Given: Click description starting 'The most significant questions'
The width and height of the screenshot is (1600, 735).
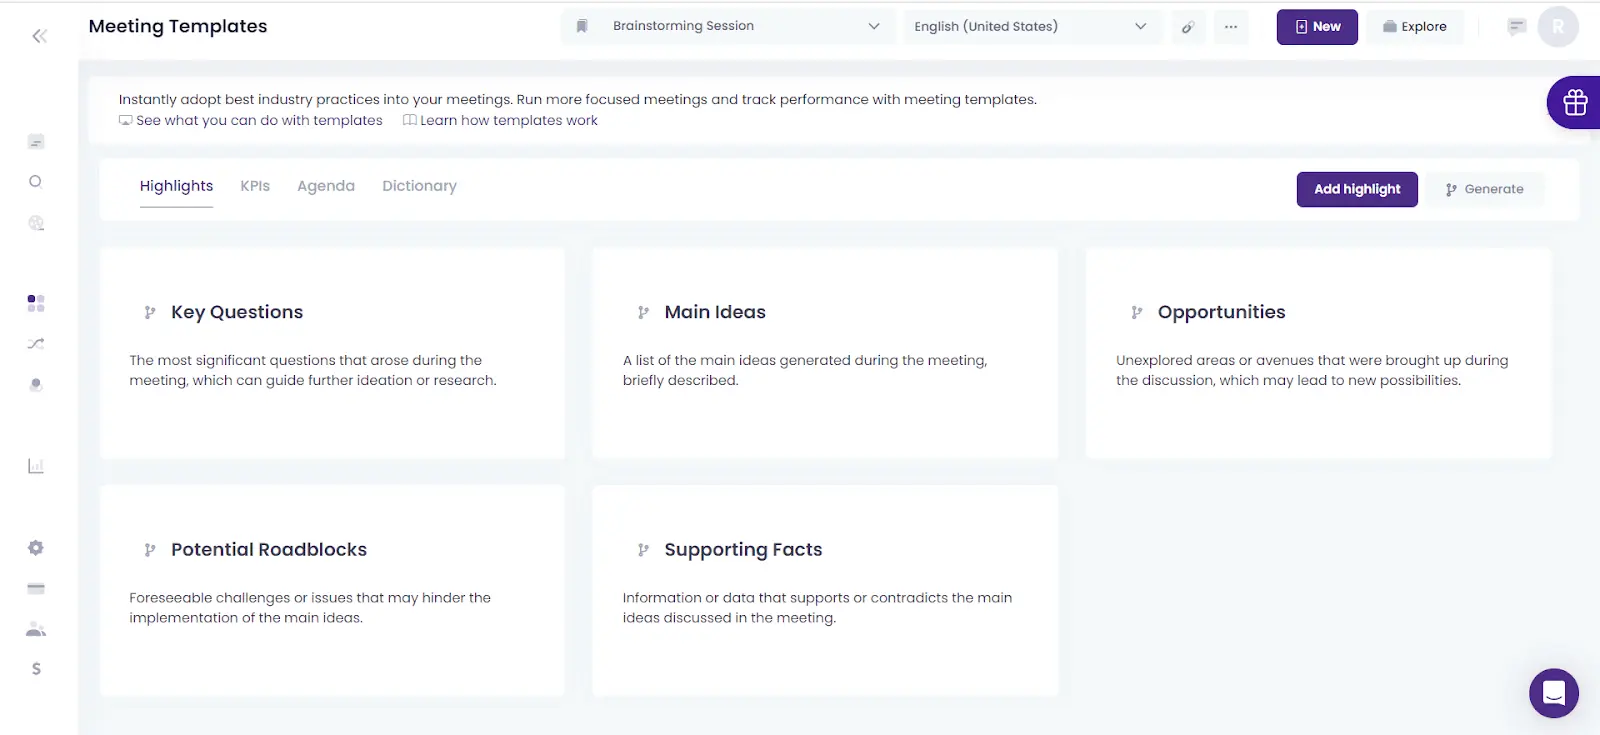Looking at the screenshot, I should (x=313, y=370).
